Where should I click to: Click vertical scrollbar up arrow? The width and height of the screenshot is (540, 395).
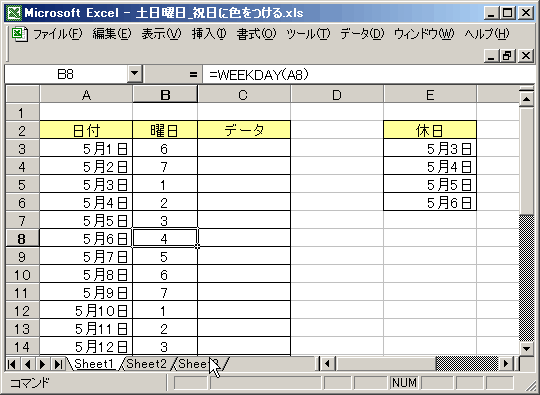click(527, 99)
